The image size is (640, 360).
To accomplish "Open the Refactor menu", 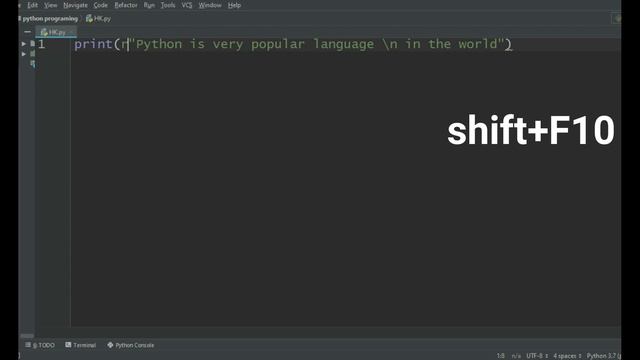I will 126,5.
